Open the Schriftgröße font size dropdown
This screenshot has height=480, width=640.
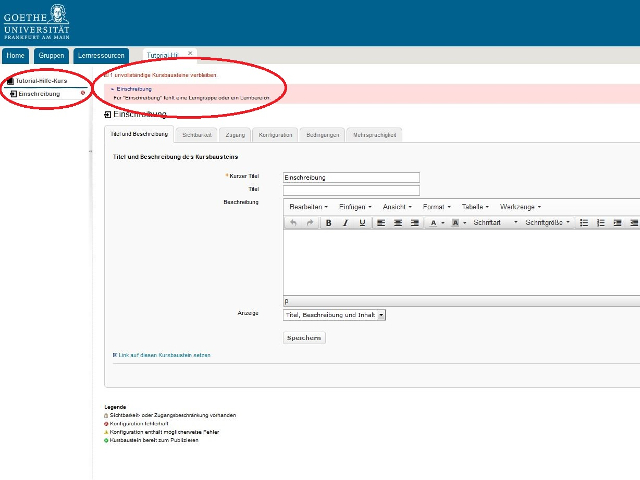point(547,223)
